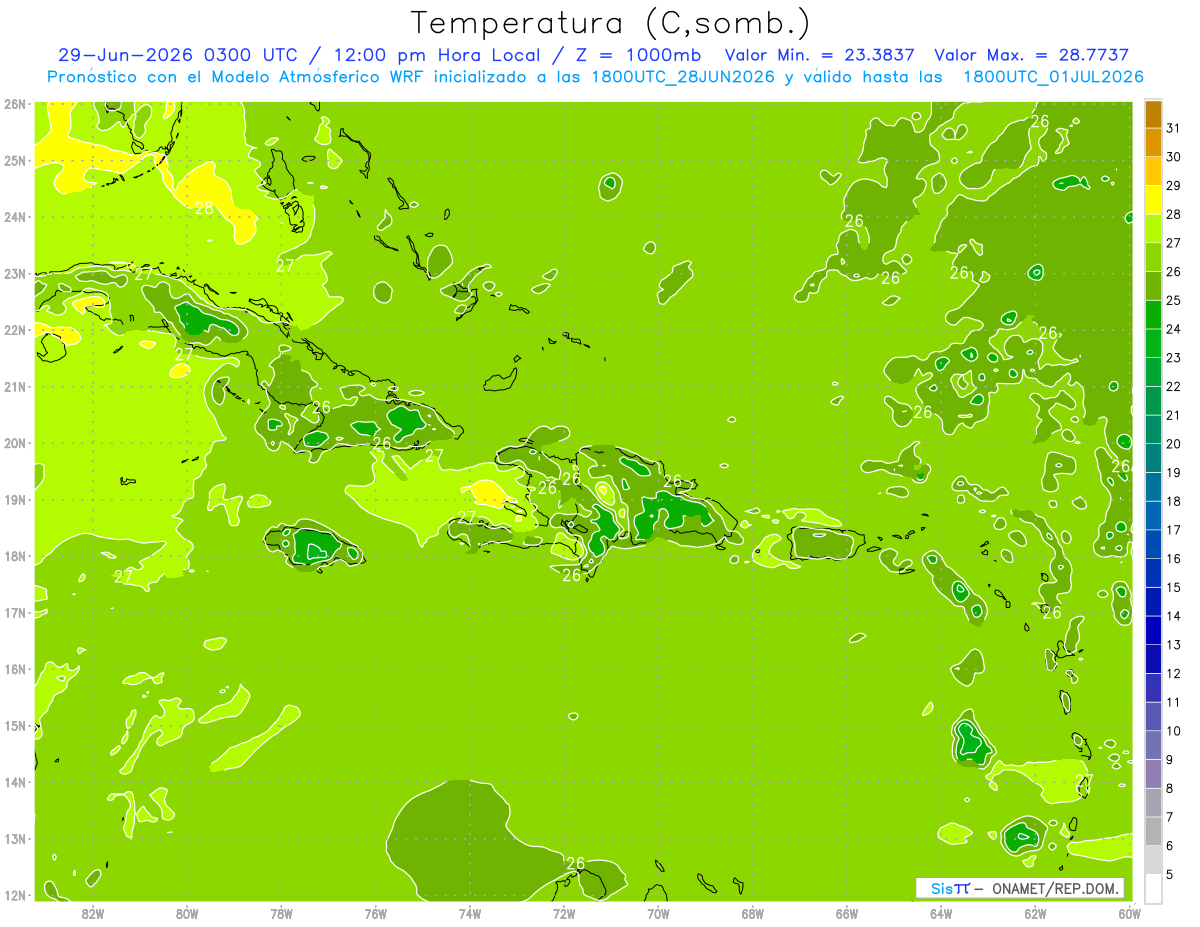
Task: Click the colorbar label "30"
Action: click(1173, 157)
